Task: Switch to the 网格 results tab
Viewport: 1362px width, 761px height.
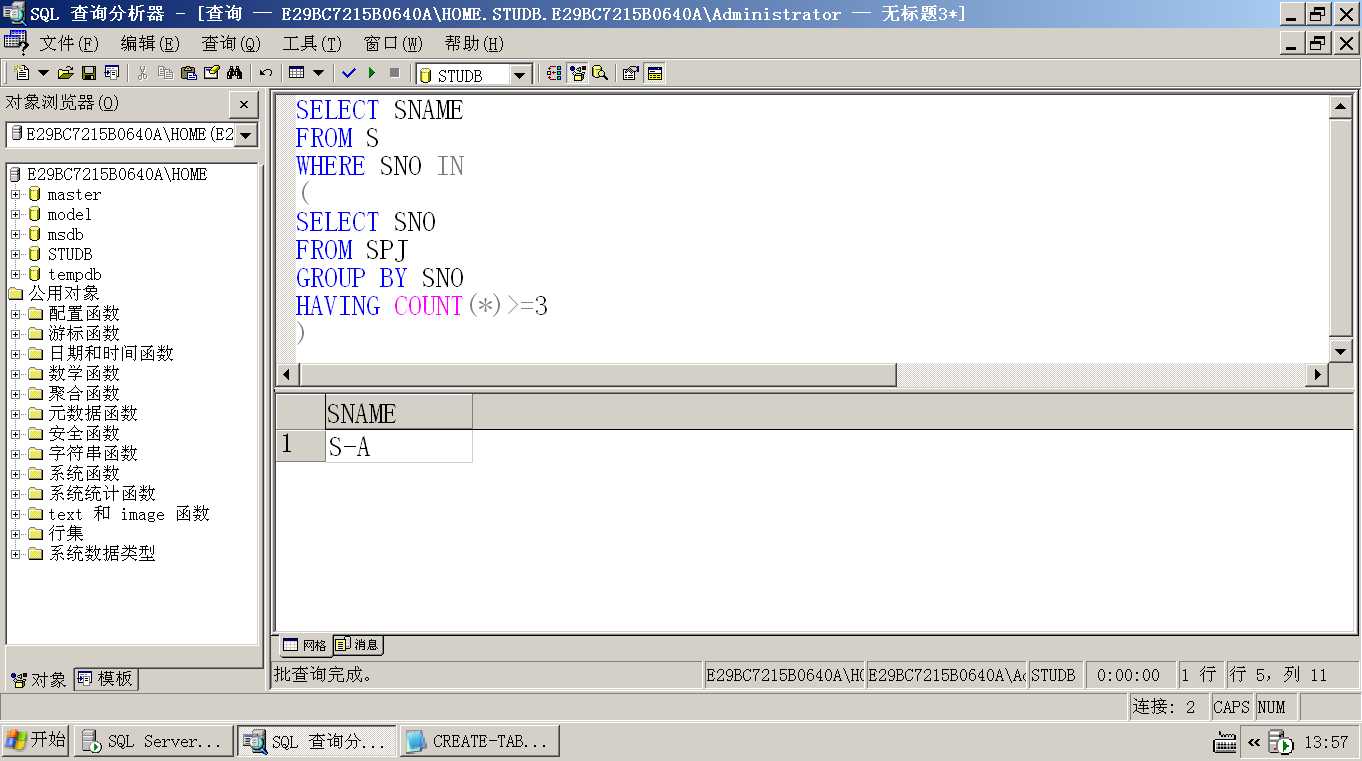Action: coord(304,645)
